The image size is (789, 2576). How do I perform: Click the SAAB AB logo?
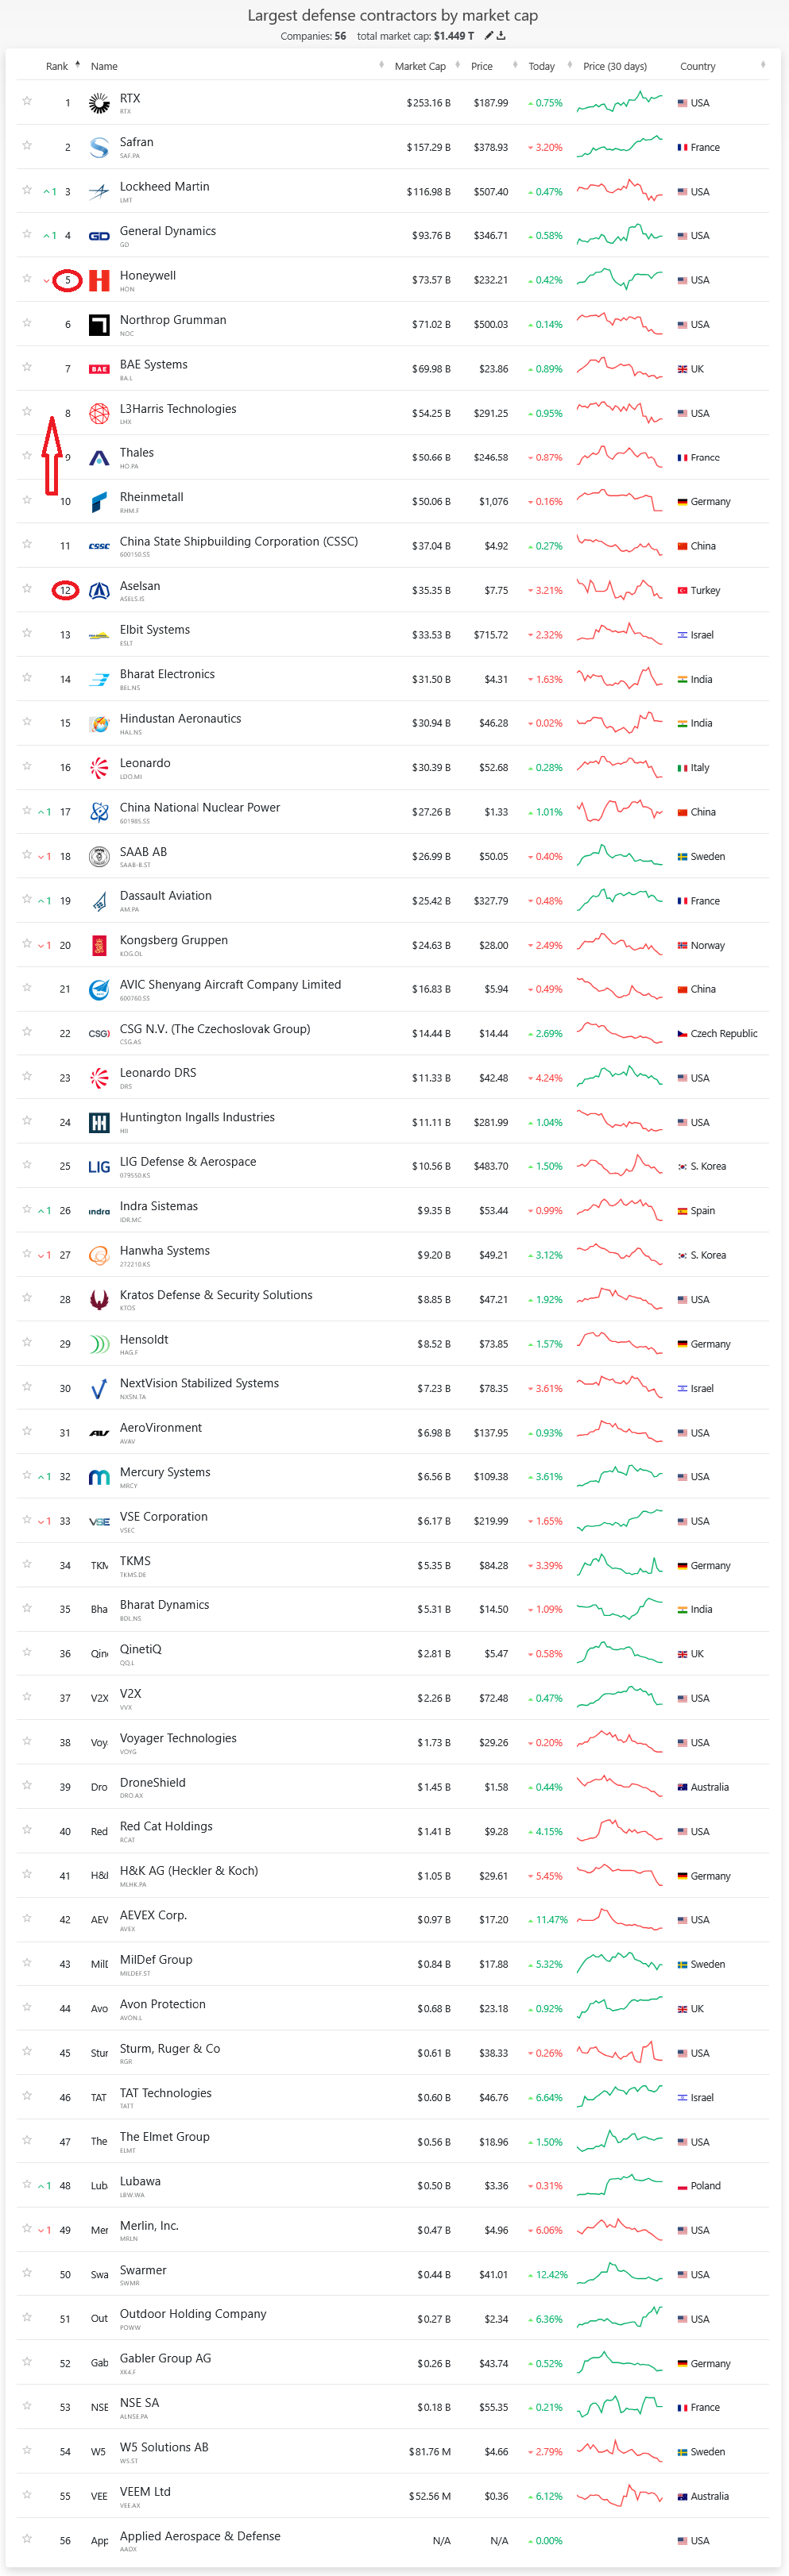point(99,857)
